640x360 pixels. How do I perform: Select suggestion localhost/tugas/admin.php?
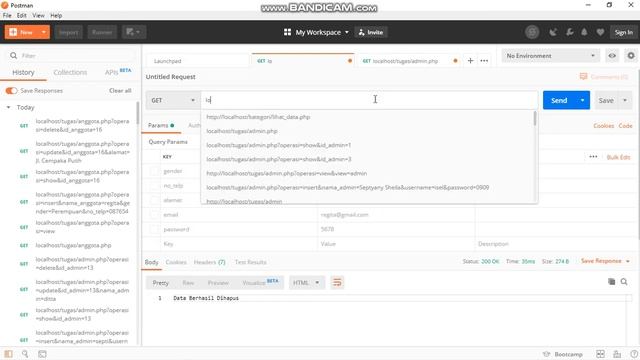242,131
